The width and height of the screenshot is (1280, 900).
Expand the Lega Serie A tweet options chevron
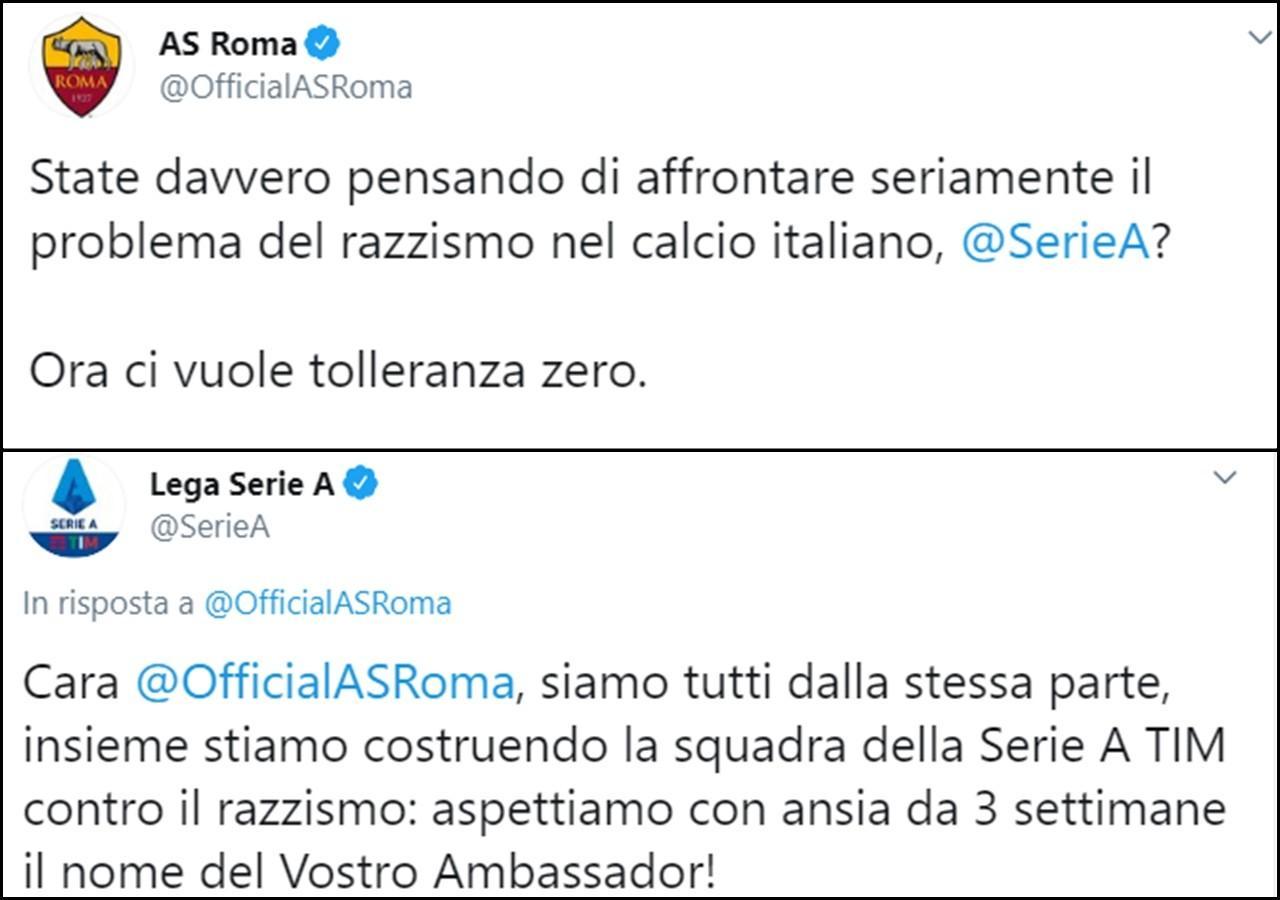point(1224,478)
